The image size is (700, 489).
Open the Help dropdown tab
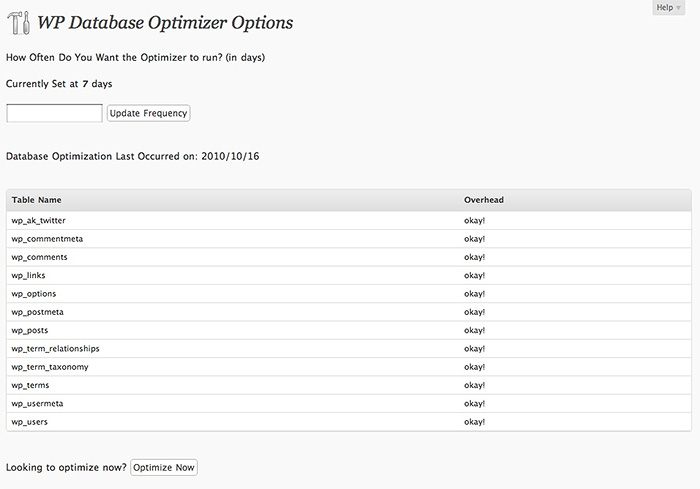coord(668,8)
